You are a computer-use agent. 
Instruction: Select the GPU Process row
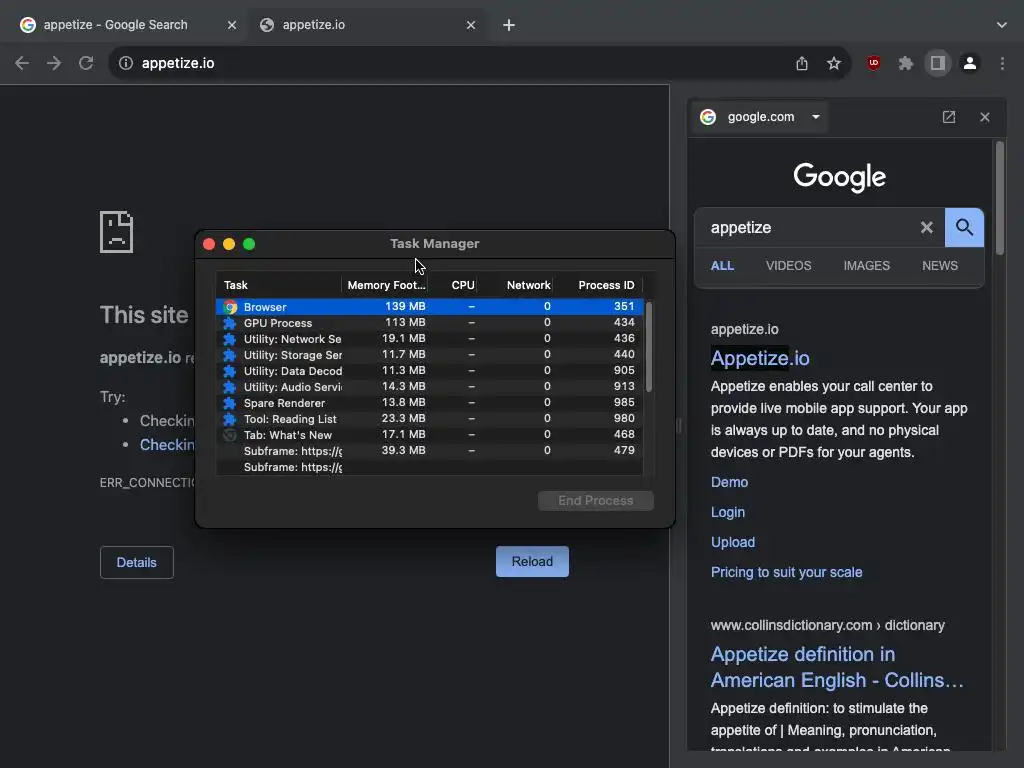pyautogui.click(x=429, y=323)
